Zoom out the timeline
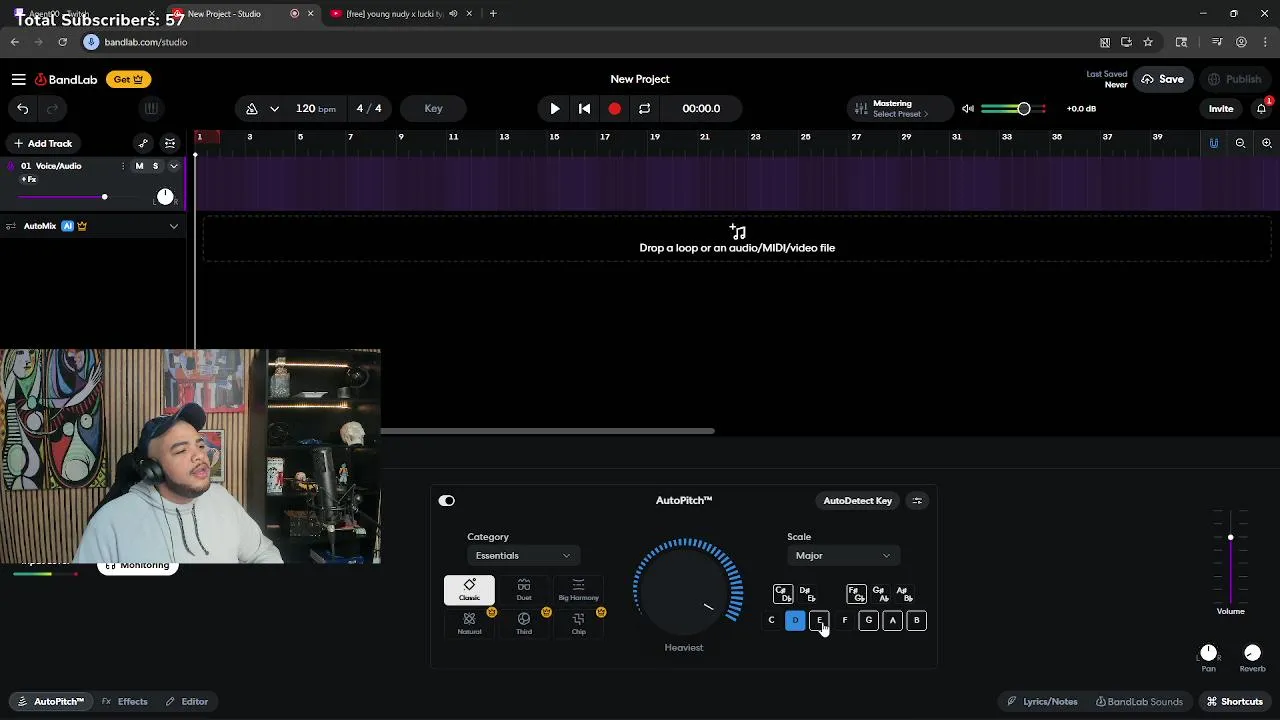1280x720 pixels. (1240, 143)
